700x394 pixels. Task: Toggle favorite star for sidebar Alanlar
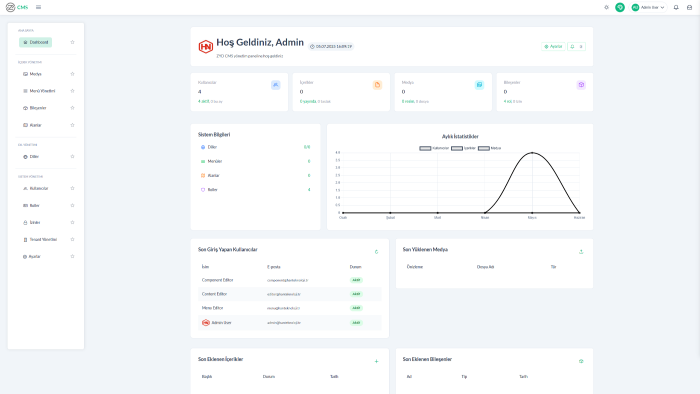click(72, 125)
